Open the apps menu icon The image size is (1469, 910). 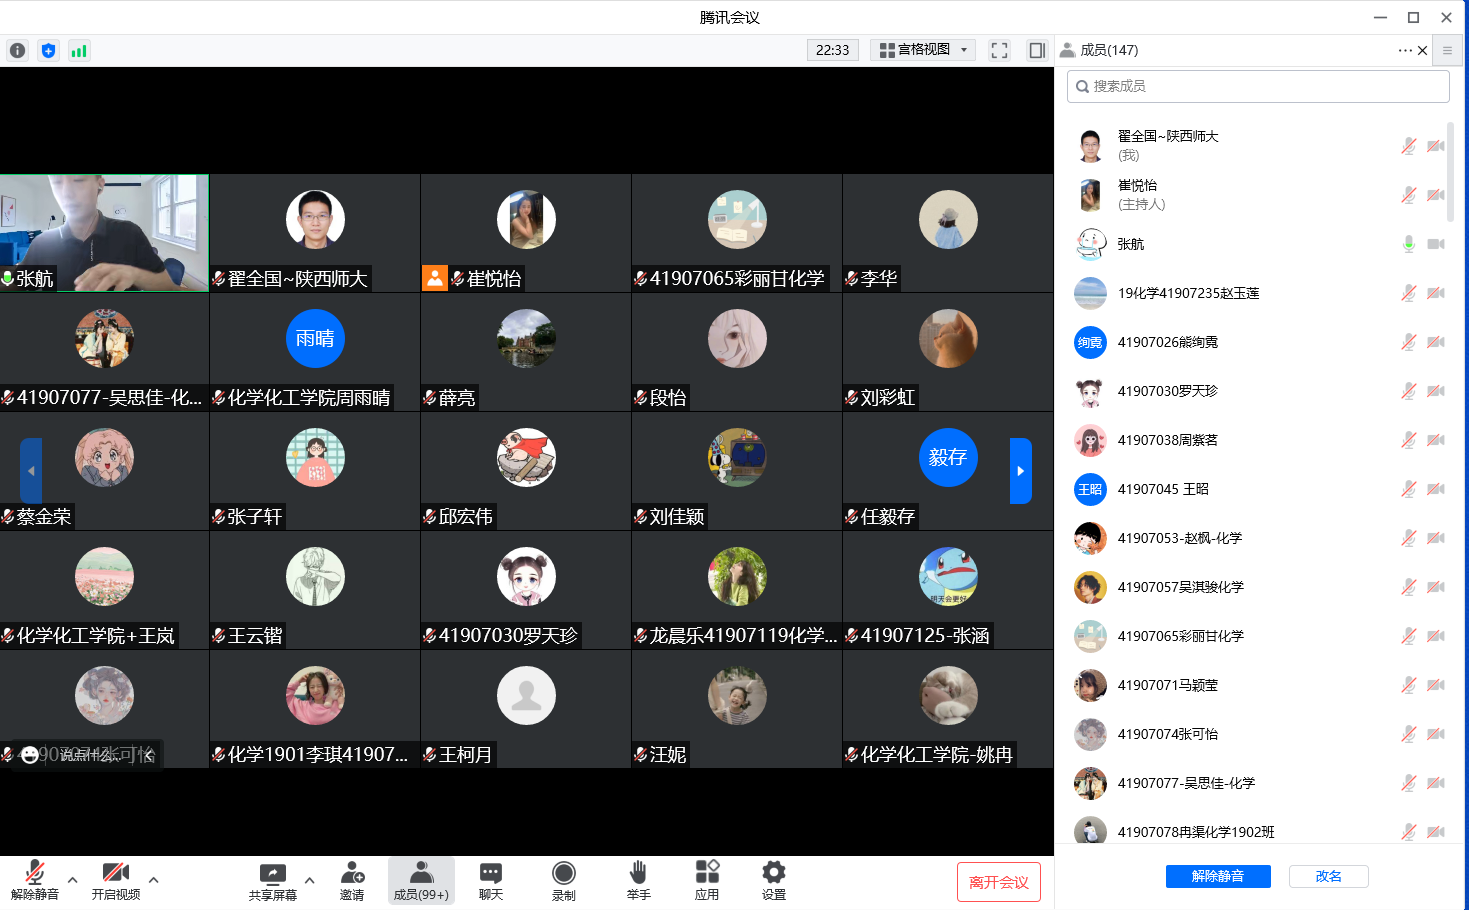[706, 881]
